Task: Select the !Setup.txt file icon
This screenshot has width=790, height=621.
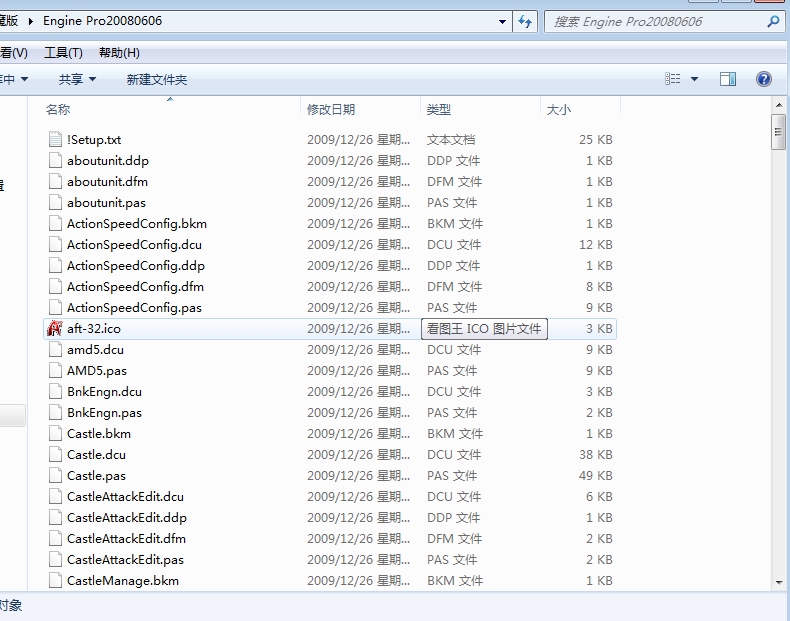Action: pyautogui.click(x=55, y=140)
